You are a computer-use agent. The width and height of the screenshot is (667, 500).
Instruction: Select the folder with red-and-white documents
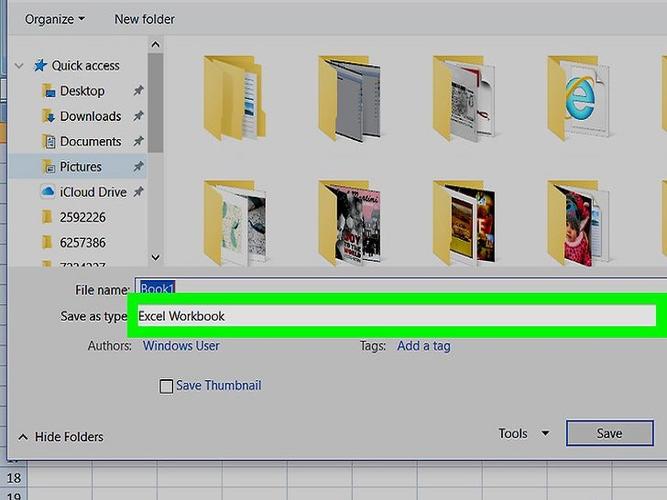pos(464,98)
